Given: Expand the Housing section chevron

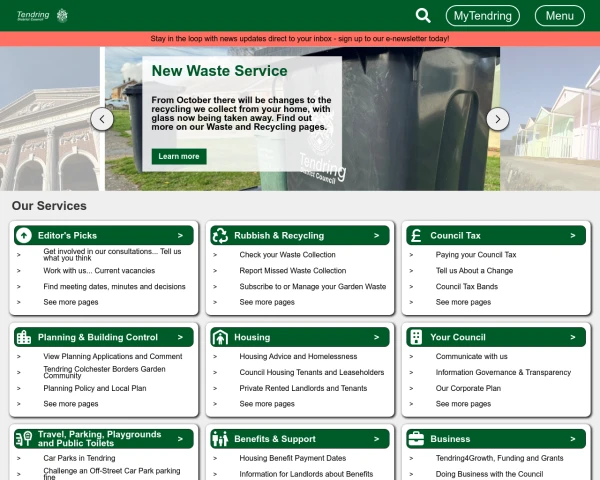Looking at the screenshot, I should (x=377, y=337).
